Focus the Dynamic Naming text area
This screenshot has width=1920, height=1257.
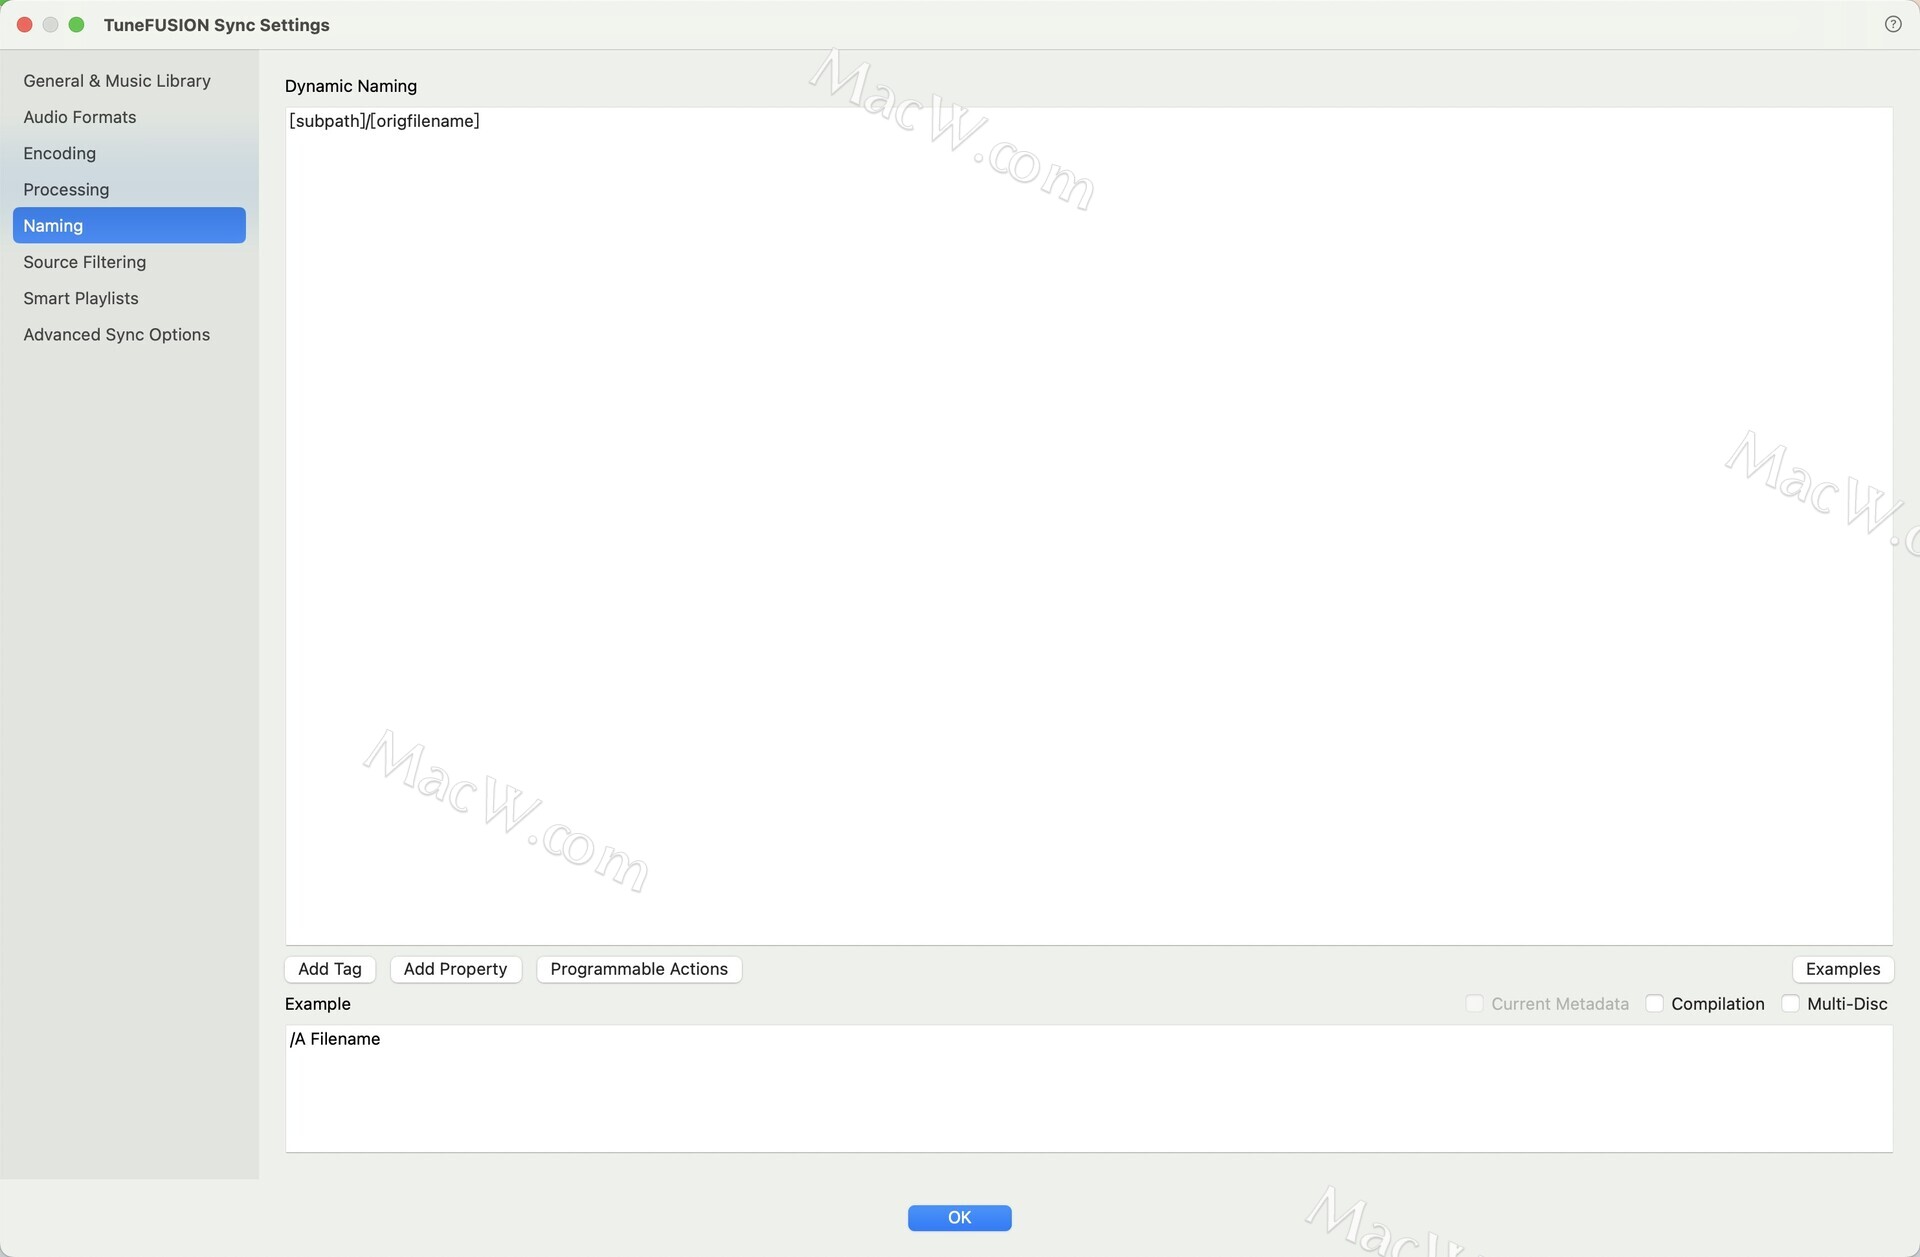1088,526
